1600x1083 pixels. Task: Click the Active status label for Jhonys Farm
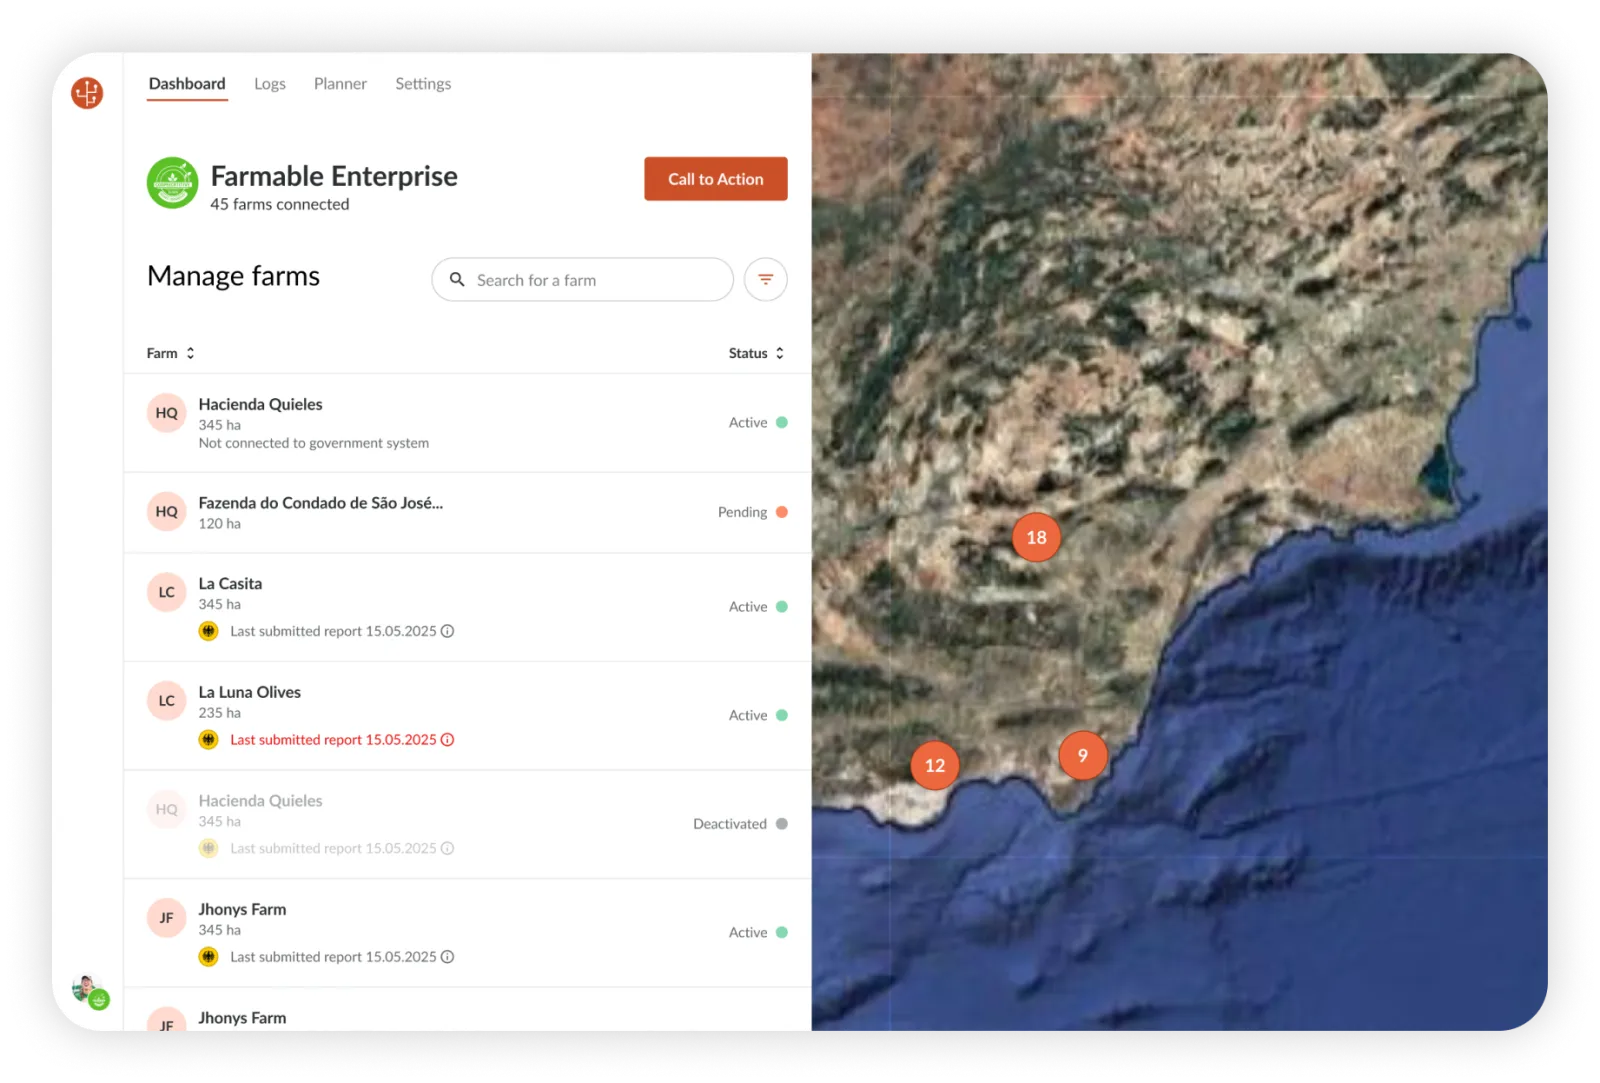748,933
